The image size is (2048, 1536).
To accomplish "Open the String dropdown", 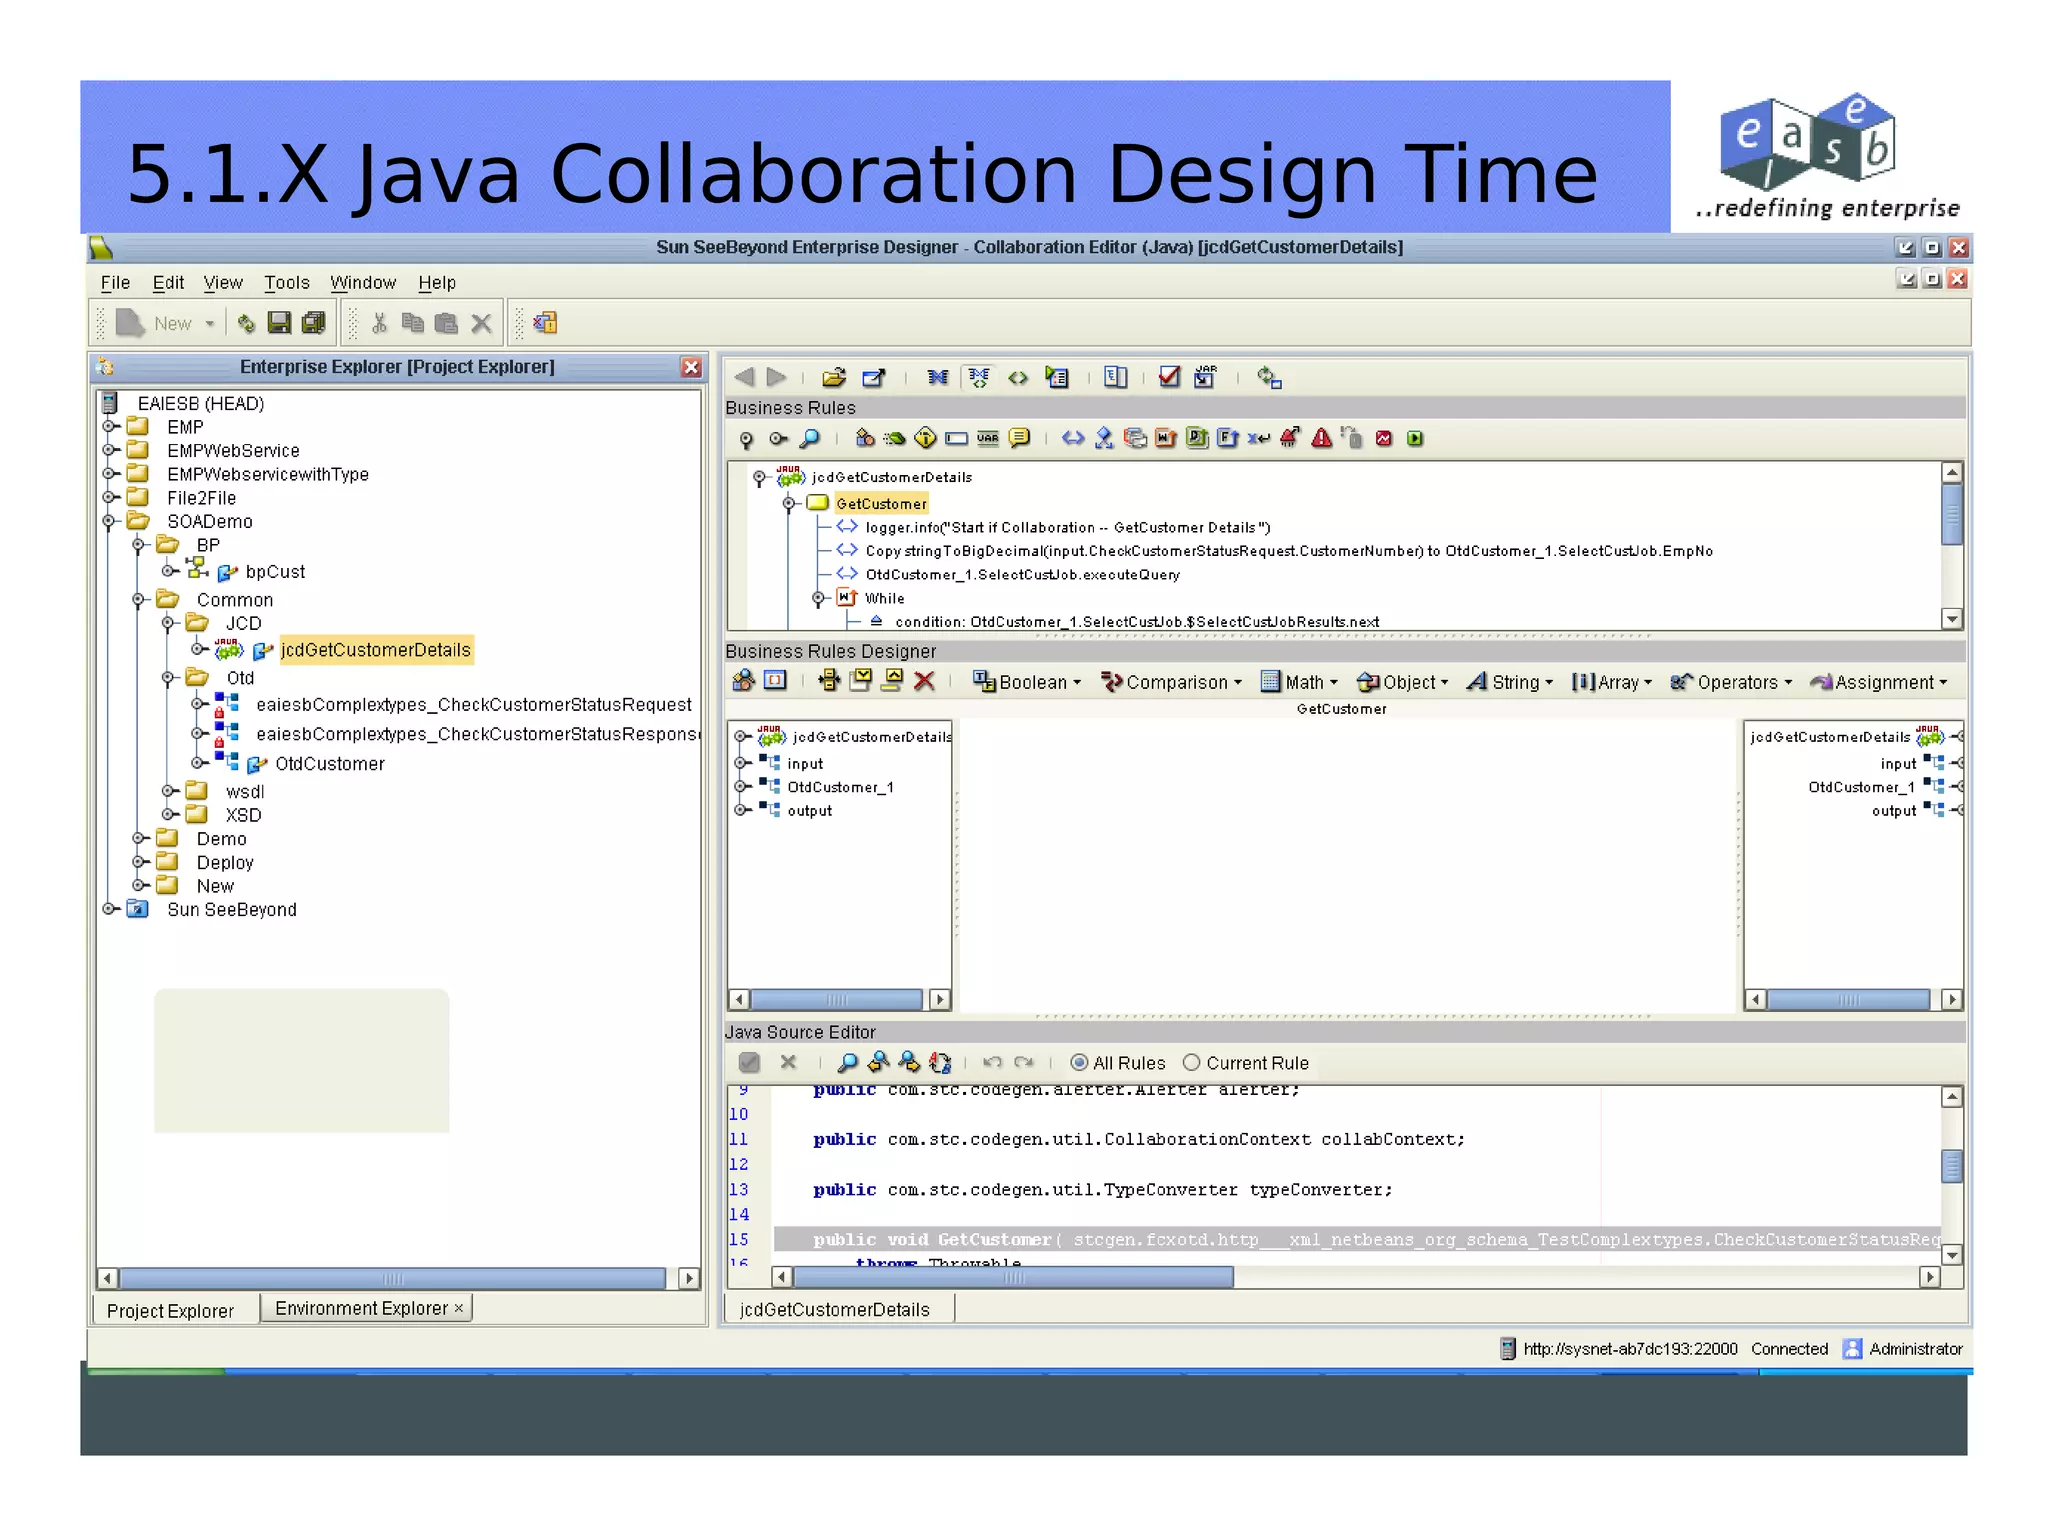I will 1510,682.
